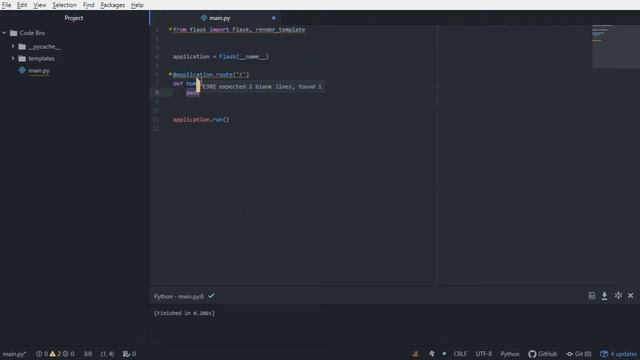The width and height of the screenshot is (640, 360).
Task: Select the Project panel header
Action: pyautogui.click(x=74, y=18)
